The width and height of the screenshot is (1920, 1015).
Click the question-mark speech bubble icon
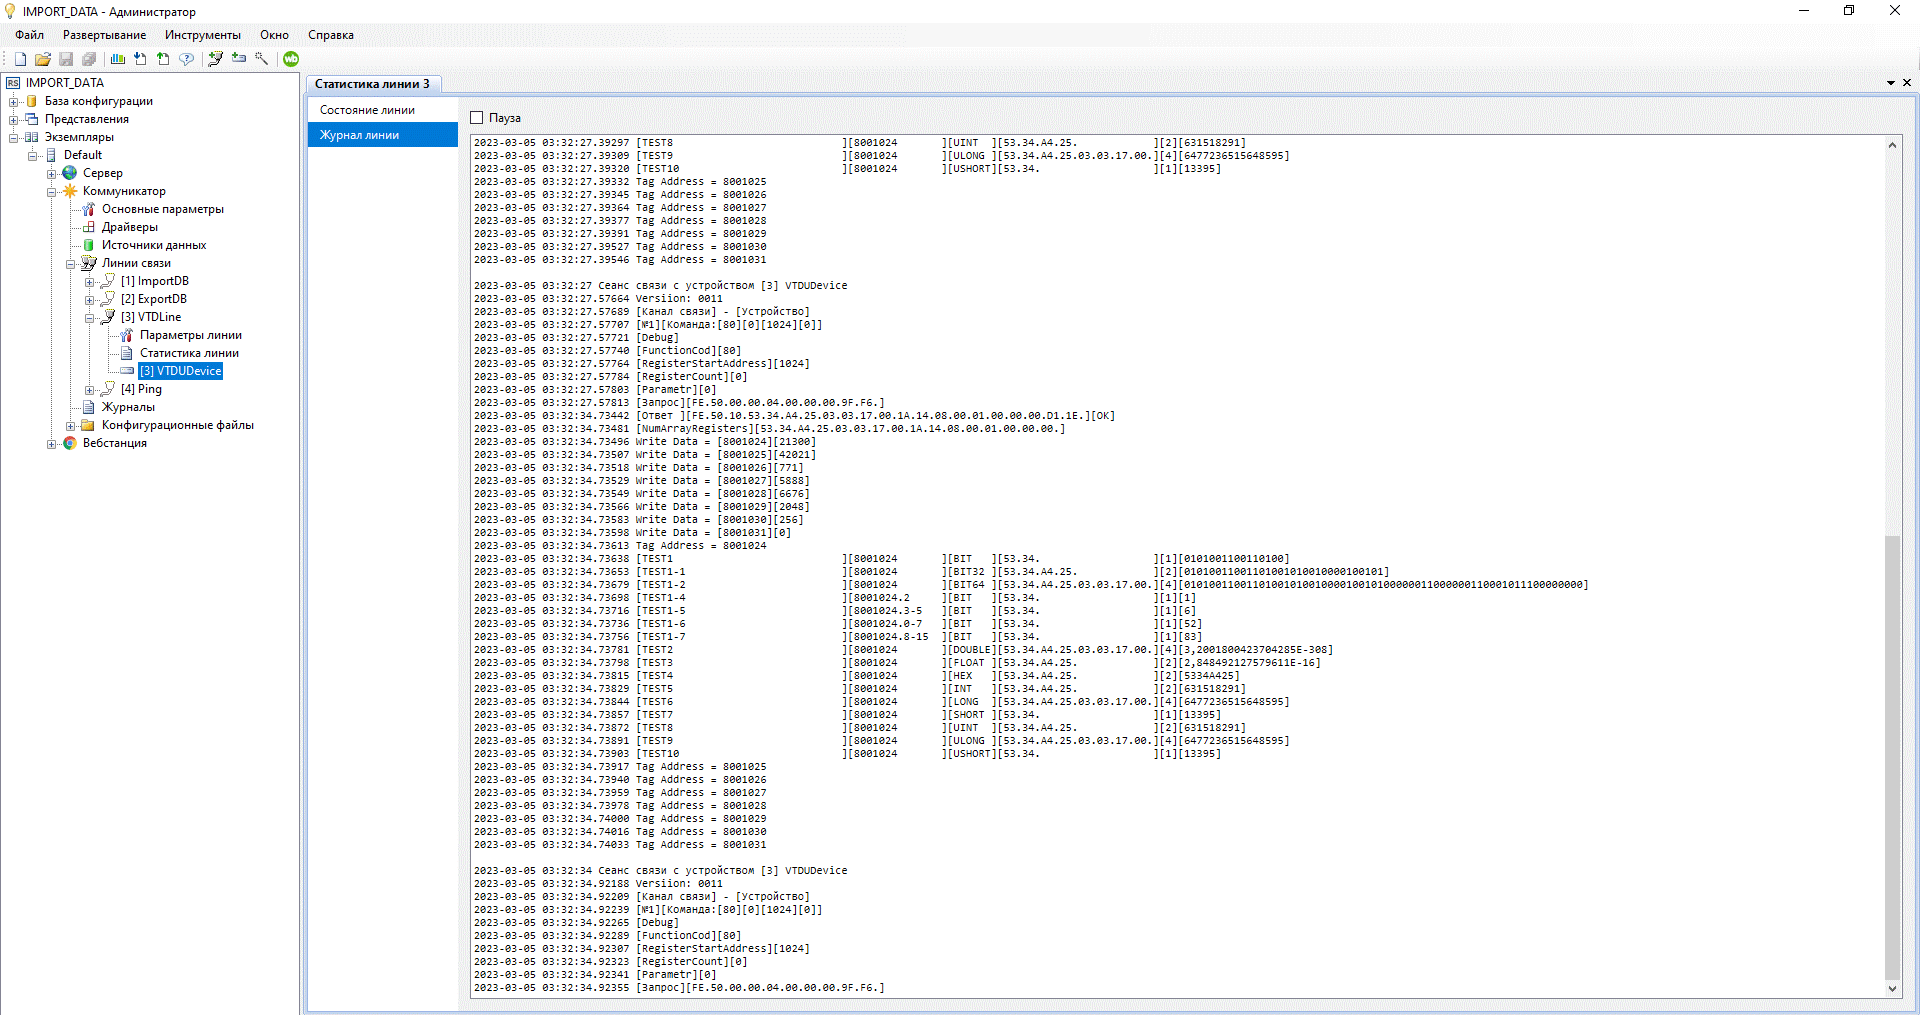point(186,59)
